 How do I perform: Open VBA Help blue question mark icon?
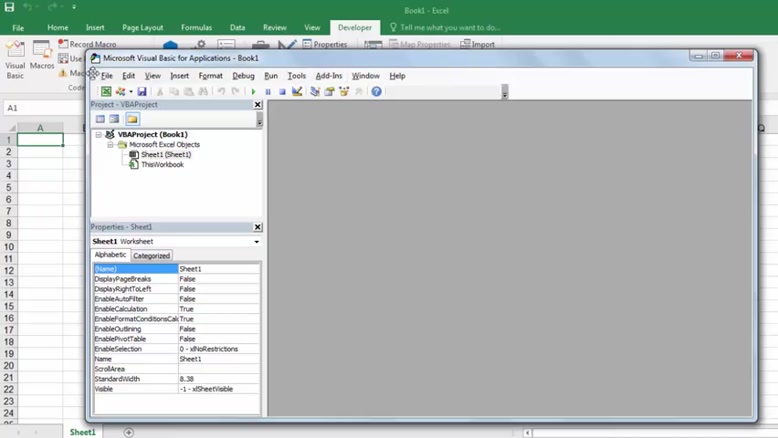pos(376,91)
